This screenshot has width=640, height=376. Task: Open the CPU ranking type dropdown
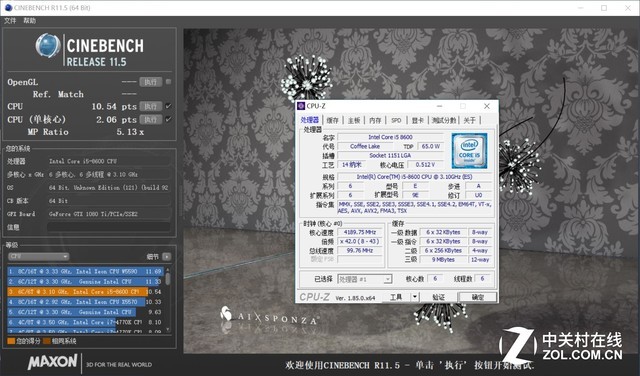pos(38,256)
